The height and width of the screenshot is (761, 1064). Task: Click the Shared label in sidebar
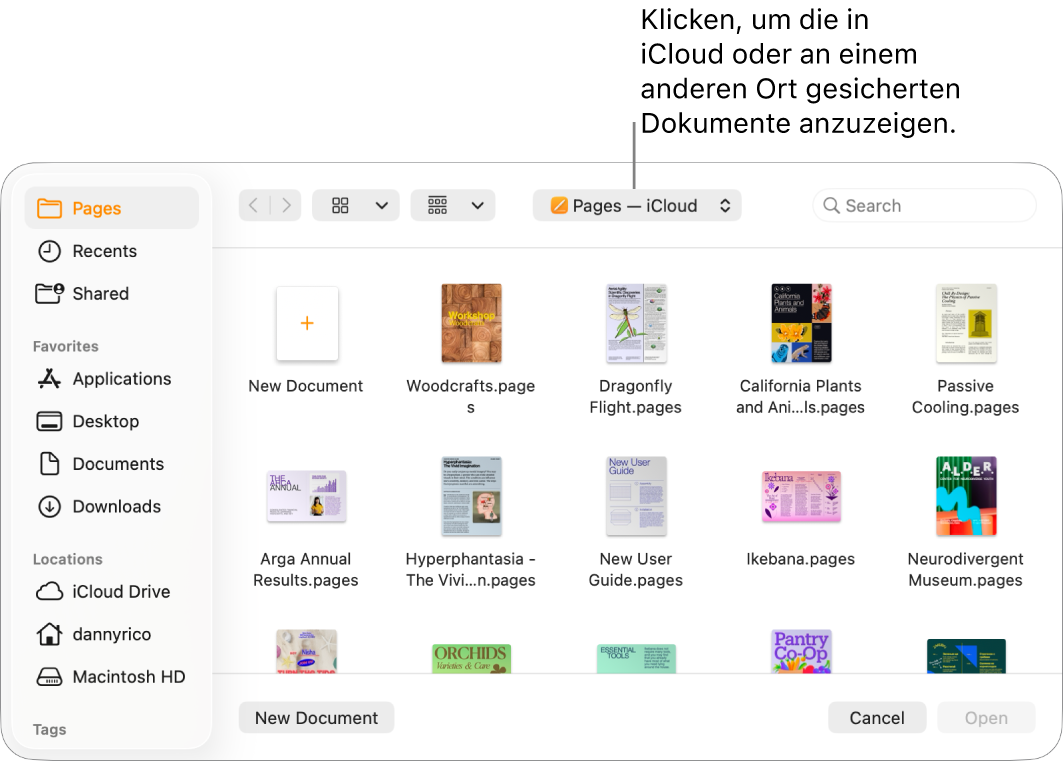pos(100,293)
